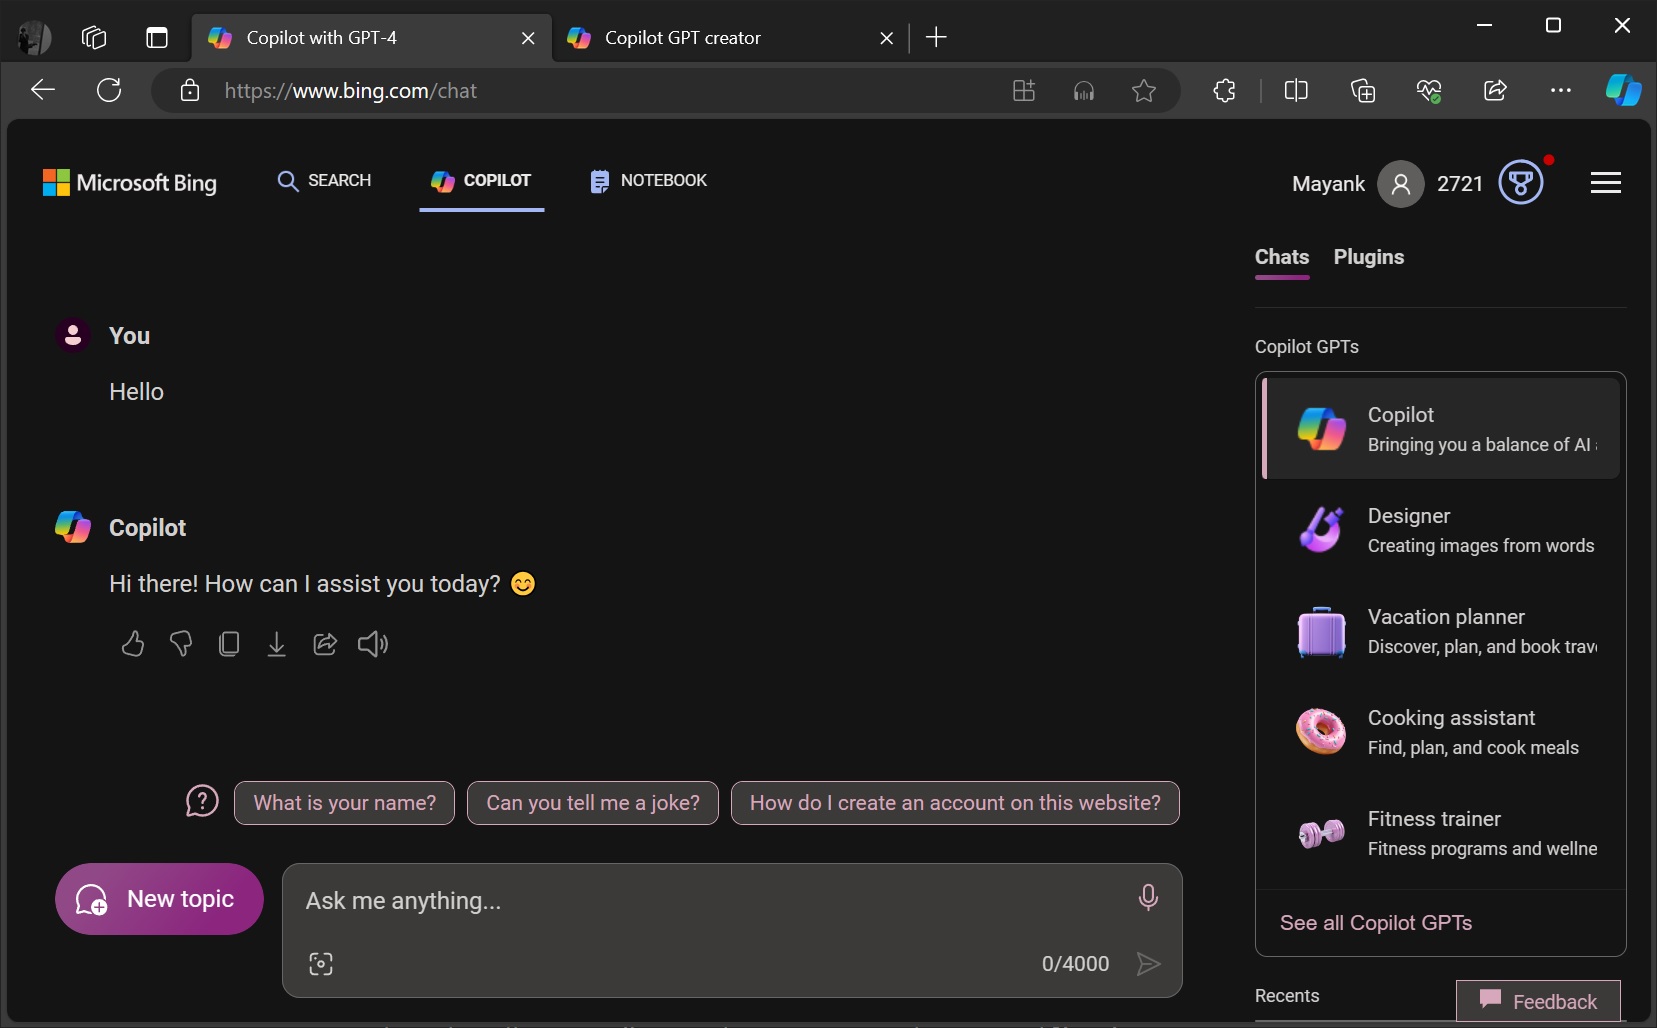Select the Fitness trainer GPT
The height and width of the screenshot is (1028, 1657).
[1441, 833]
